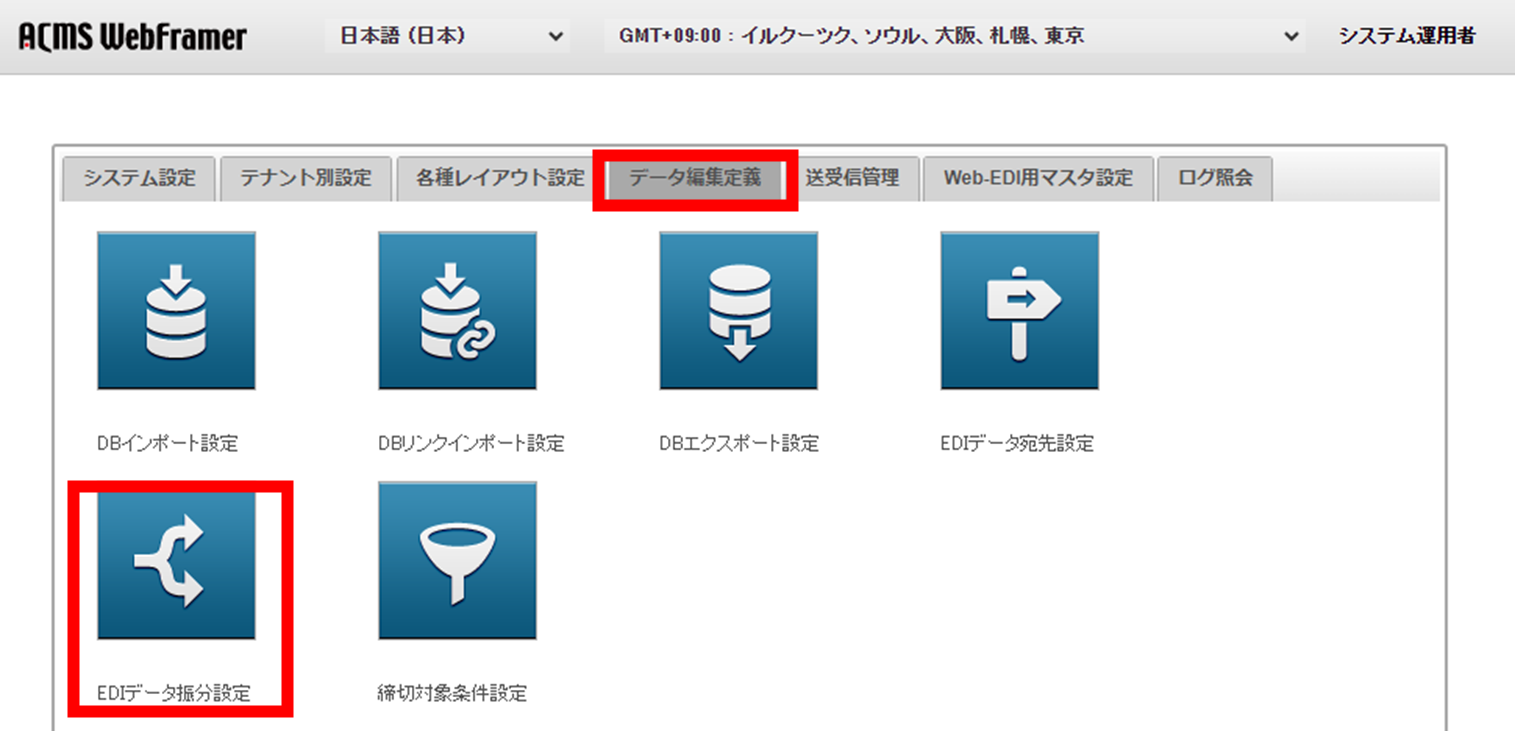The height and width of the screenshot is (731, 1515).
Task: Switch to the システム設定 tab
Action: 138,178
